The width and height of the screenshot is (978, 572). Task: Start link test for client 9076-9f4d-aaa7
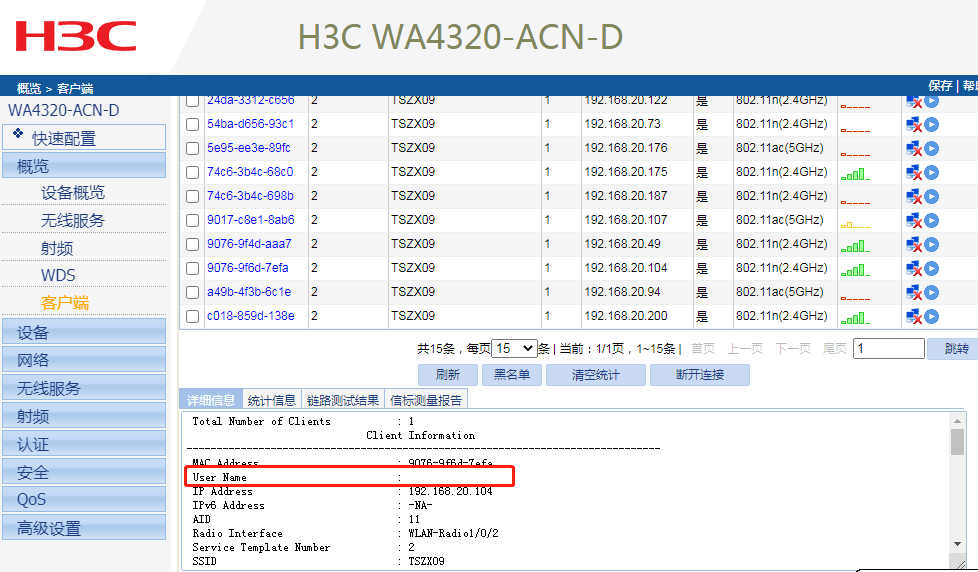[931, 245]
